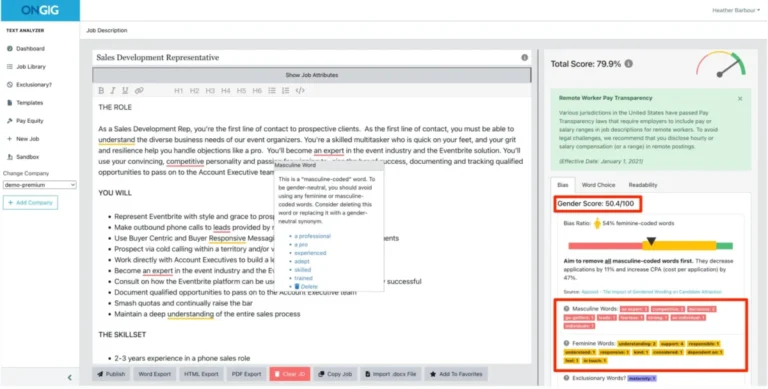Open the Heather Barbour user menu
The height and width of the screenshot is (389, 768).
click(736, 10)
